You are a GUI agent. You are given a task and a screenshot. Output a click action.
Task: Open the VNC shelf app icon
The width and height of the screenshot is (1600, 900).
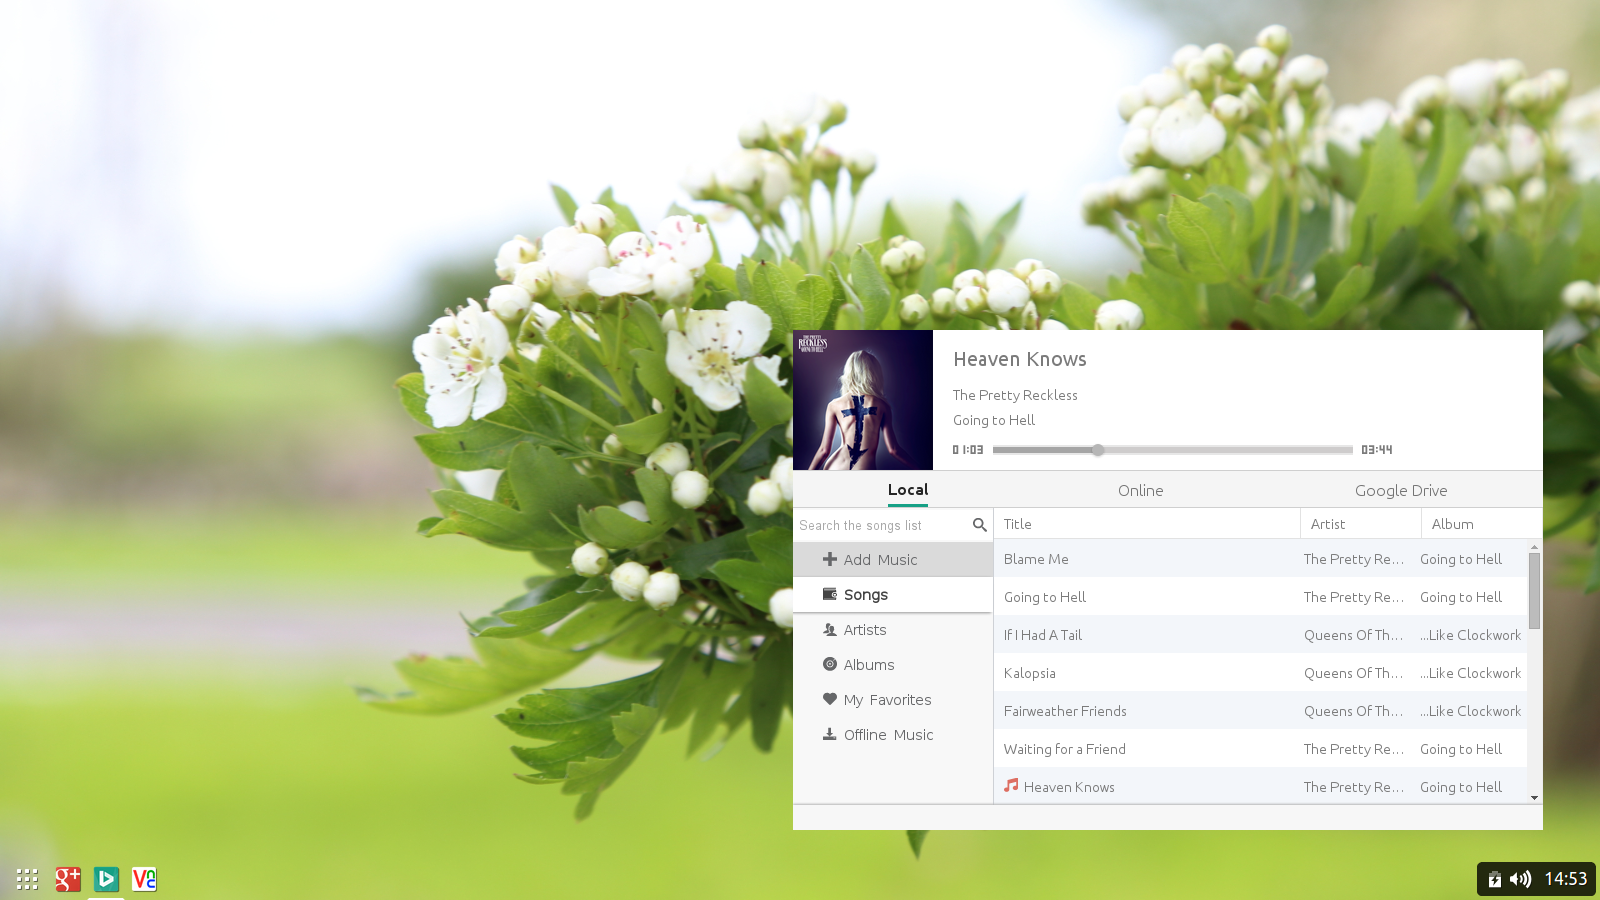tap(144, 879)
